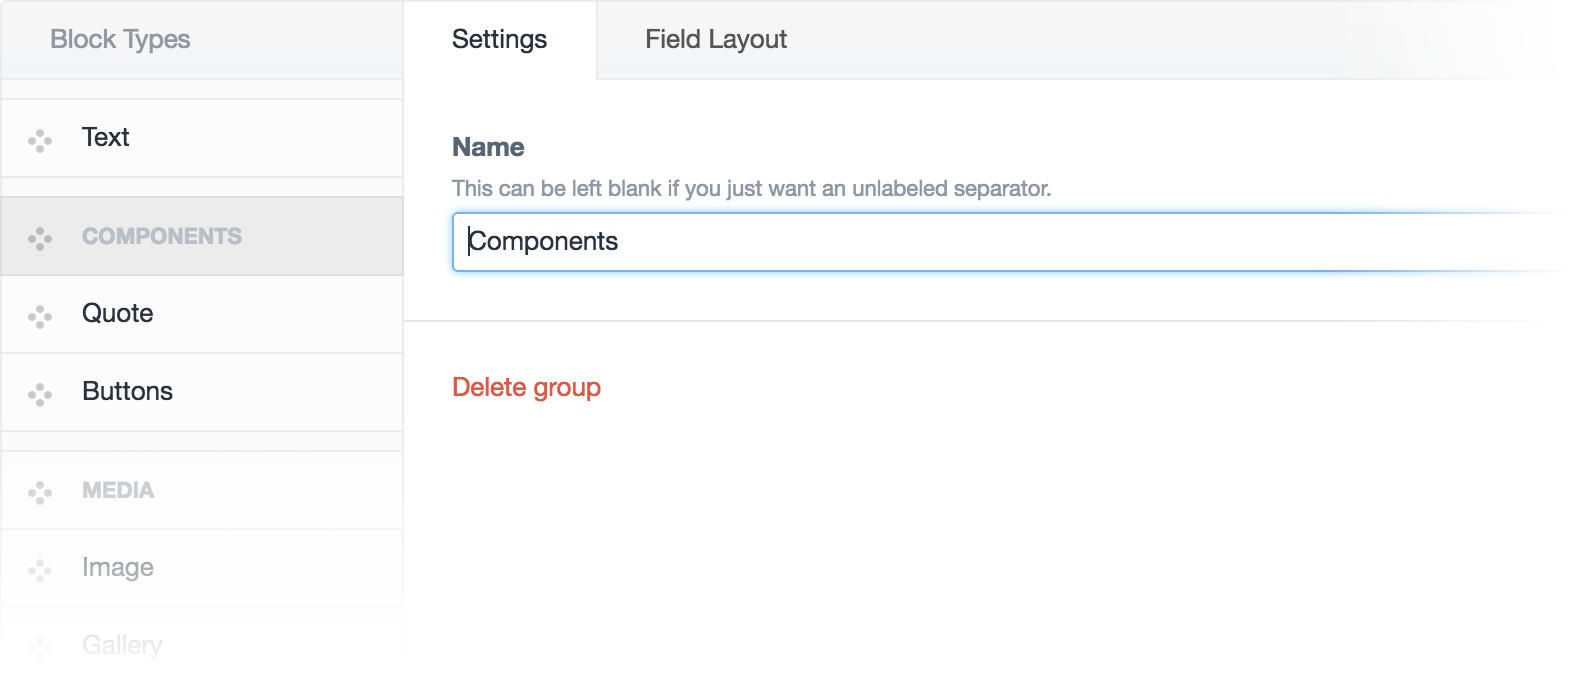
Task: Click the move handle icon beside Text
Action: click(x=40, y=141)
